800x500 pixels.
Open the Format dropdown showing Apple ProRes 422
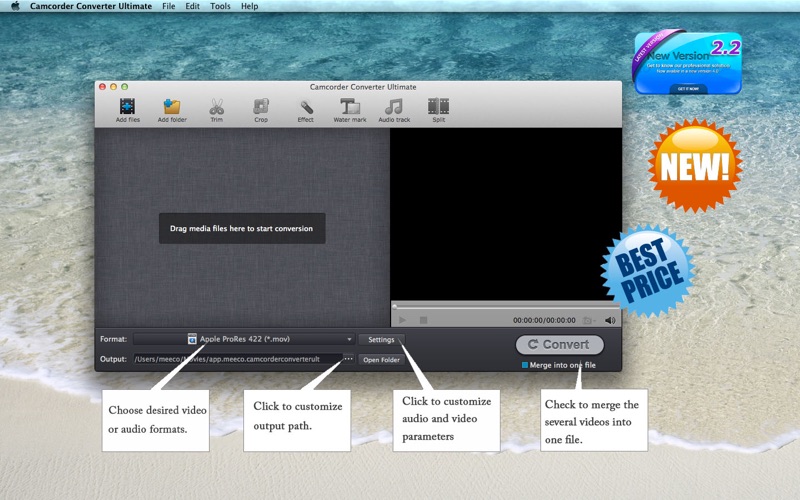pos(244,339)
